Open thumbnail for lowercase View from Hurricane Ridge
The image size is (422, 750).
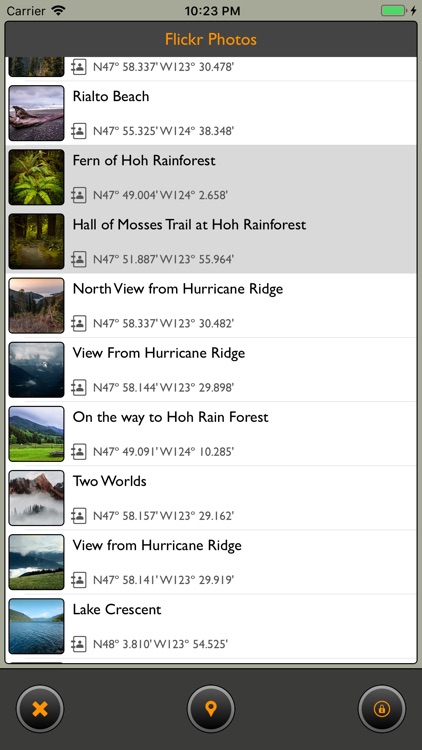[x=36, y=562]
